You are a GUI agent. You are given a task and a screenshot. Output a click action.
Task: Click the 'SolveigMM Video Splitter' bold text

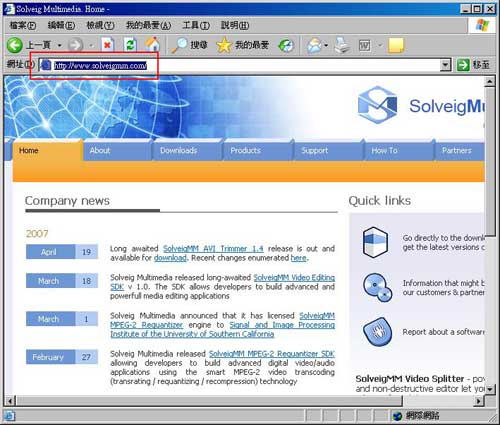pos(410,379)
